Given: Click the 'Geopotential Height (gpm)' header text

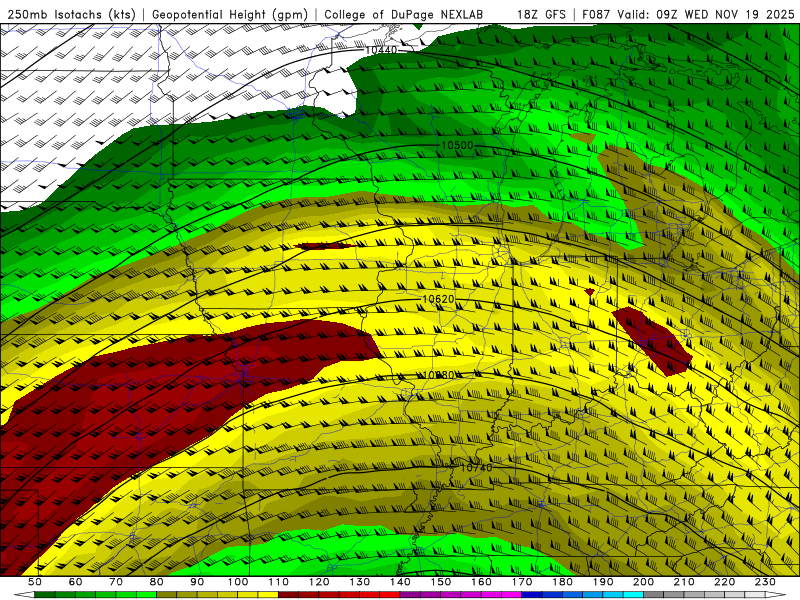Looking at the screenshot, I should tap(230, 15).
